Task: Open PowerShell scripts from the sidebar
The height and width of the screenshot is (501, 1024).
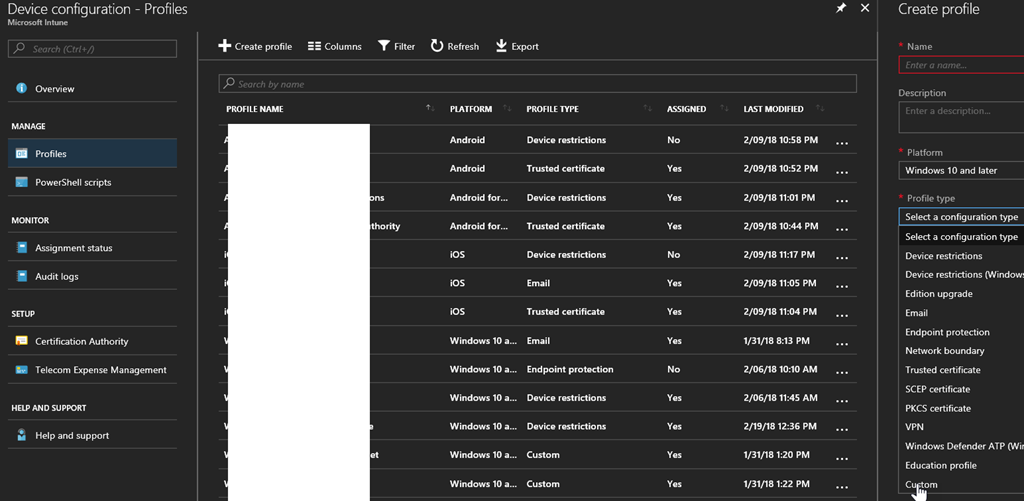Action: click(x=73, y=183)
